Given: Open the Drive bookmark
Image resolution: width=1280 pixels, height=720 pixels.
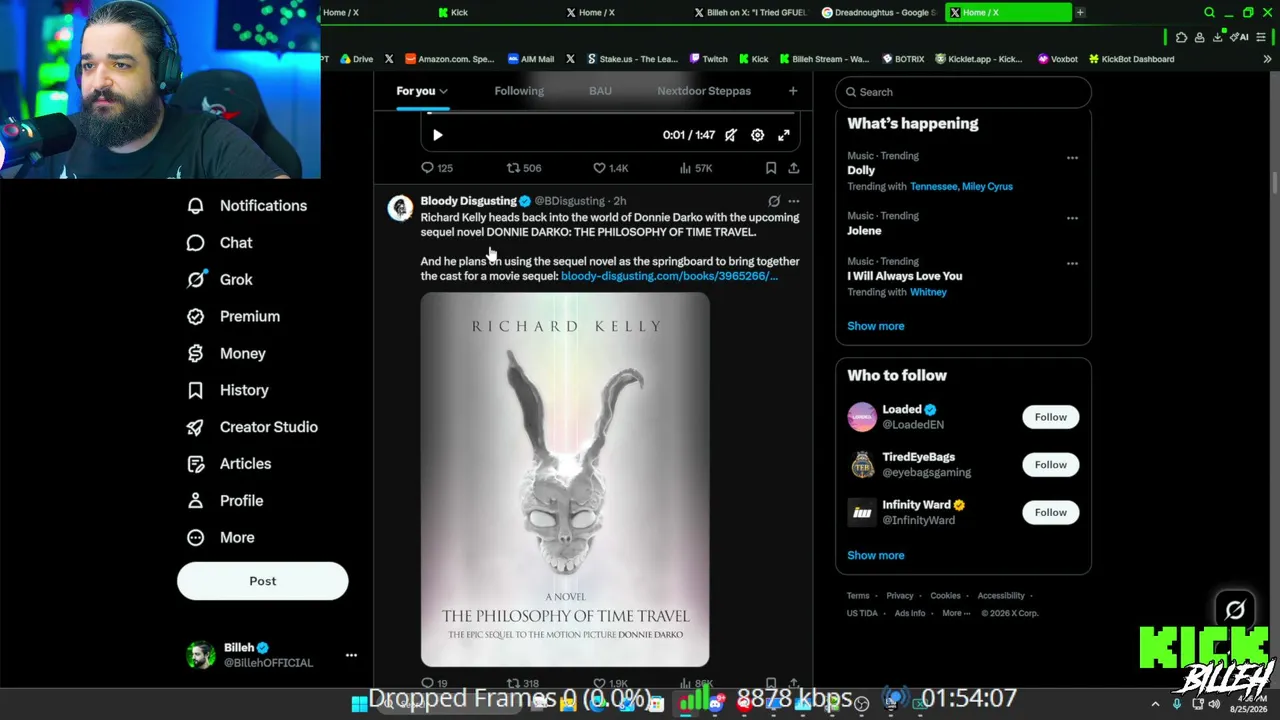Looking at the screenshot, I should [357, 59].
